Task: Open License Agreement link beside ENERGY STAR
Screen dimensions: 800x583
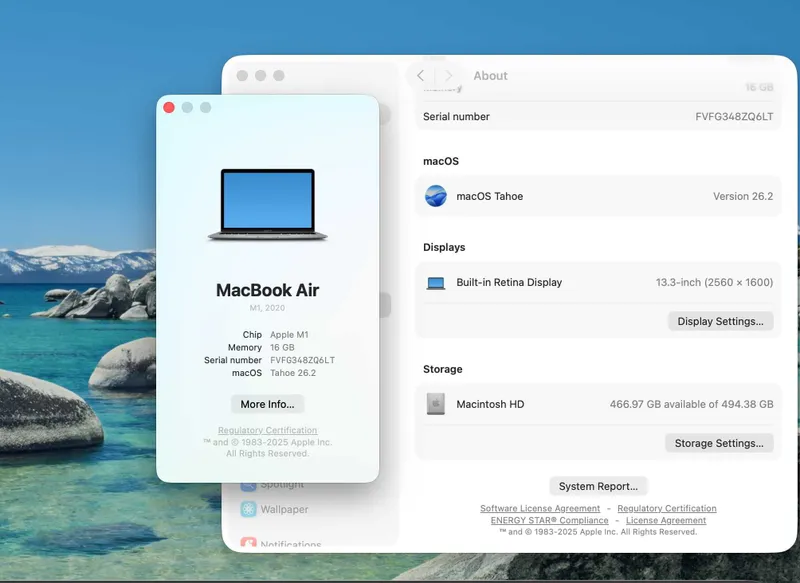Action: pos(666,520)
